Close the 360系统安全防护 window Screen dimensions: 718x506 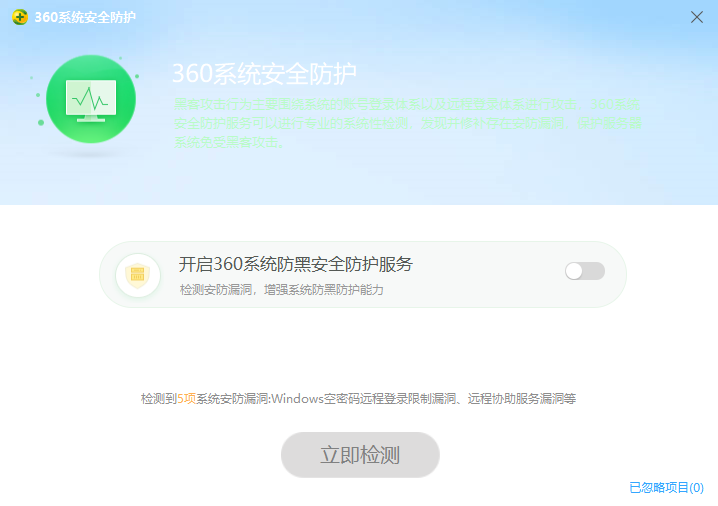697,17
